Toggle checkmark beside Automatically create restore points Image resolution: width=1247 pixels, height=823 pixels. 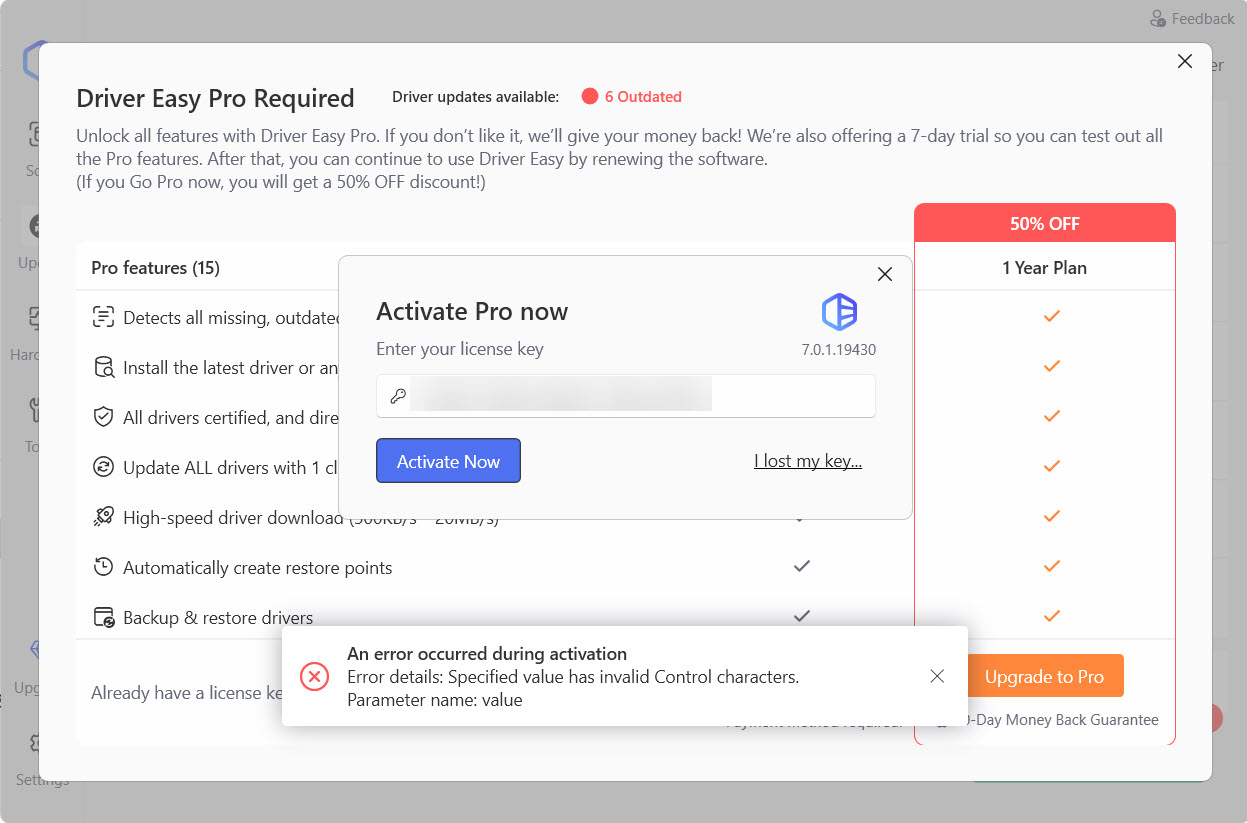pos(801,566)
